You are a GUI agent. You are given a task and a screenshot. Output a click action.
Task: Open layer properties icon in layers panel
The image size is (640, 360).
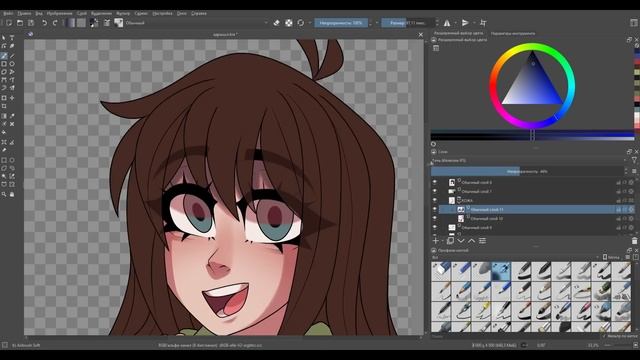pos(482,241)
